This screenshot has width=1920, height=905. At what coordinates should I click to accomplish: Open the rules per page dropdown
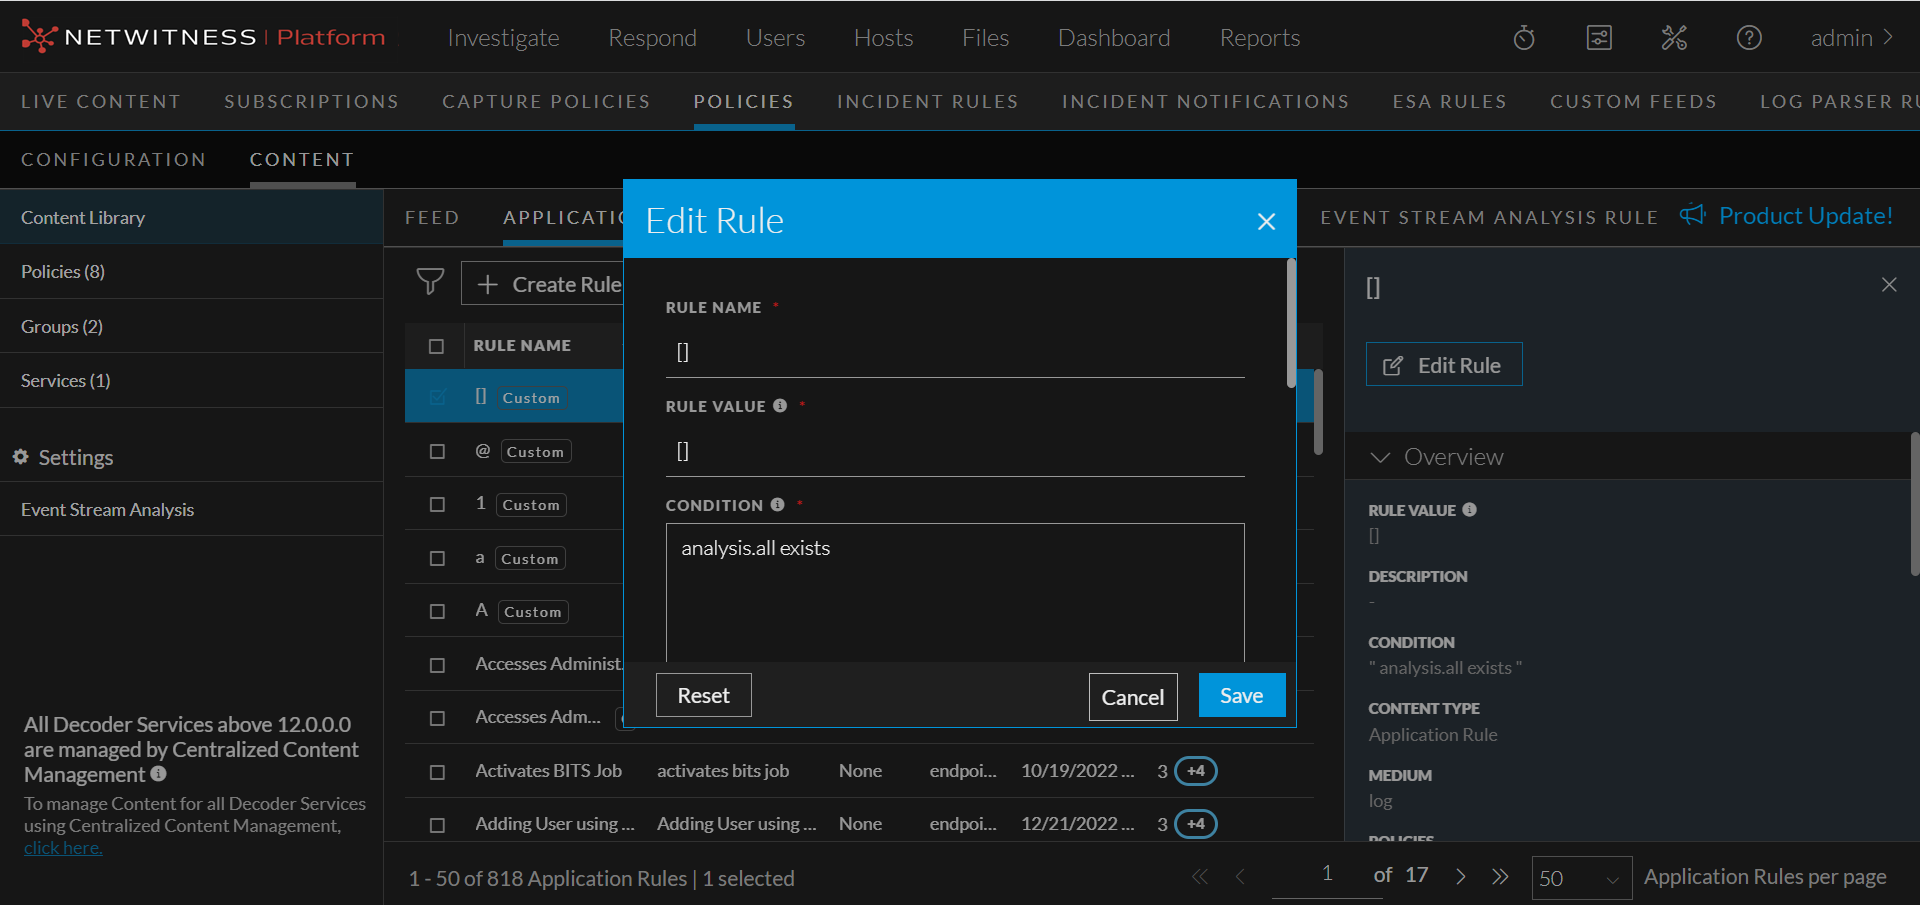[1581, 878]
